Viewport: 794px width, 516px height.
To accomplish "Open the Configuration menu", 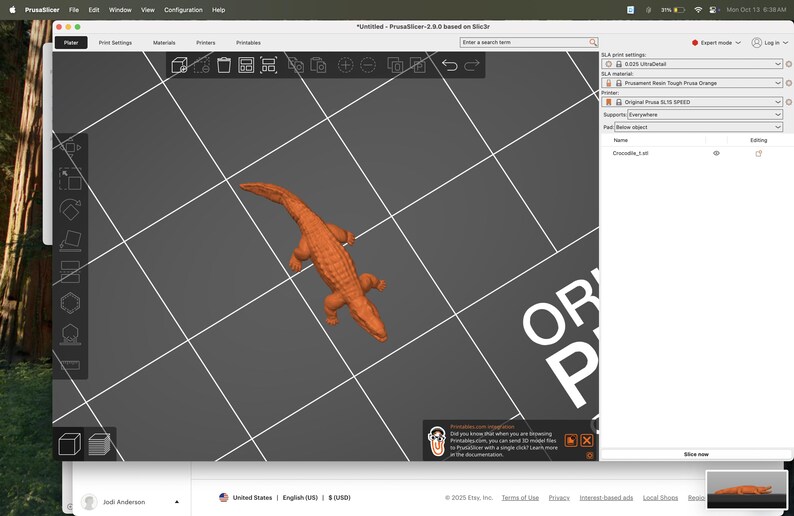I will coord(183,10).
